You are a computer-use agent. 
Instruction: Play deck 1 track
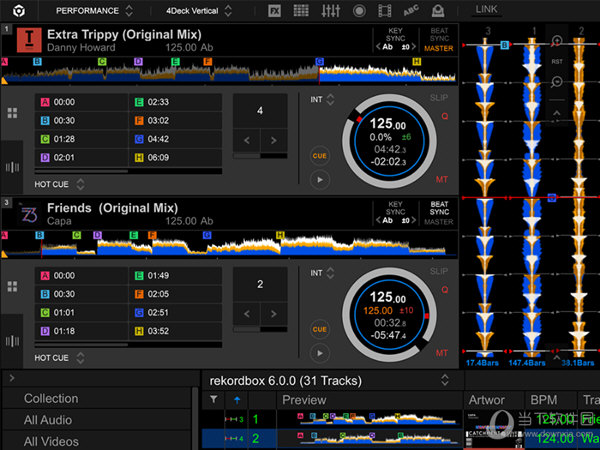click(320, 179)
